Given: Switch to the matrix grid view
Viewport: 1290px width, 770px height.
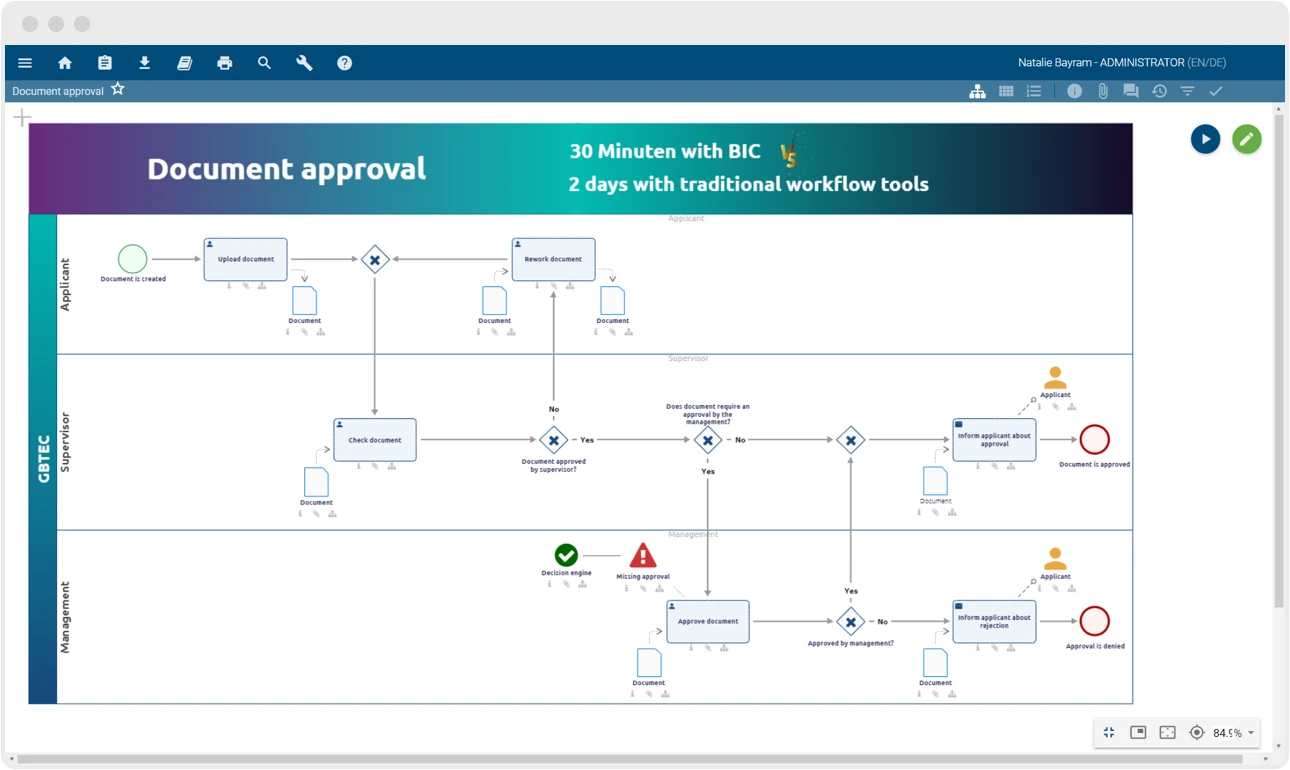Looking at the screenshot, I should 1006,91.
